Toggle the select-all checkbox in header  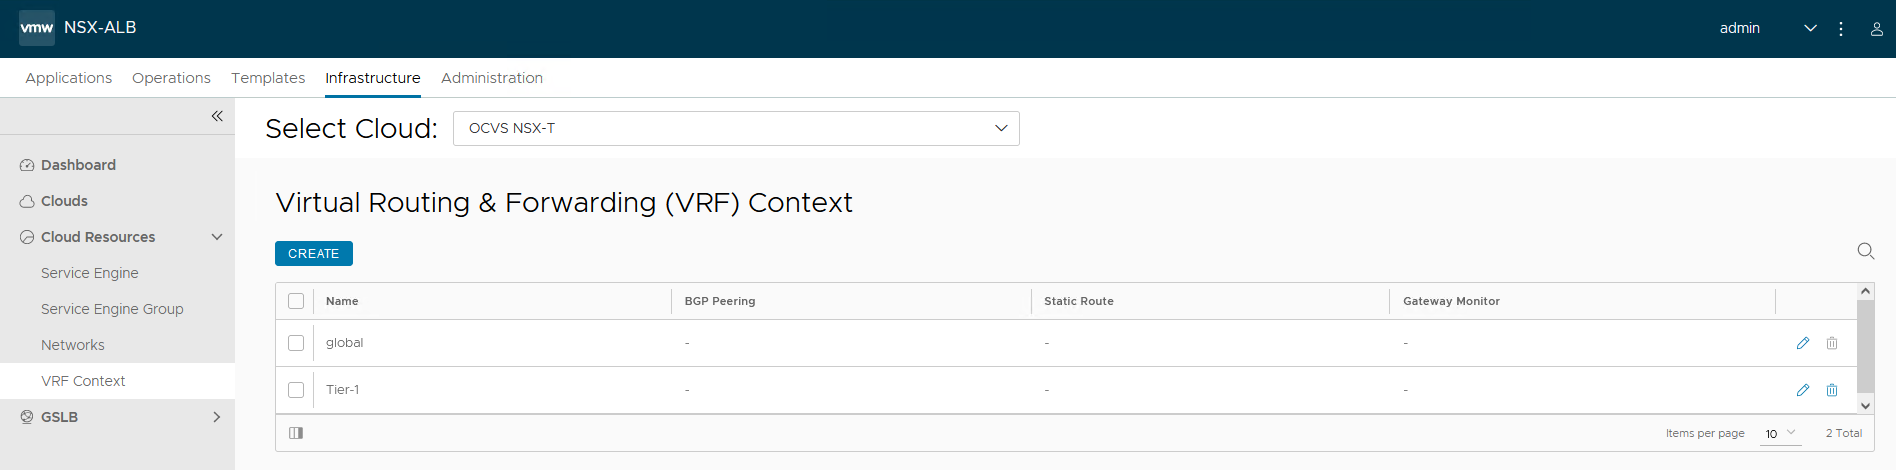click(296, 301)
